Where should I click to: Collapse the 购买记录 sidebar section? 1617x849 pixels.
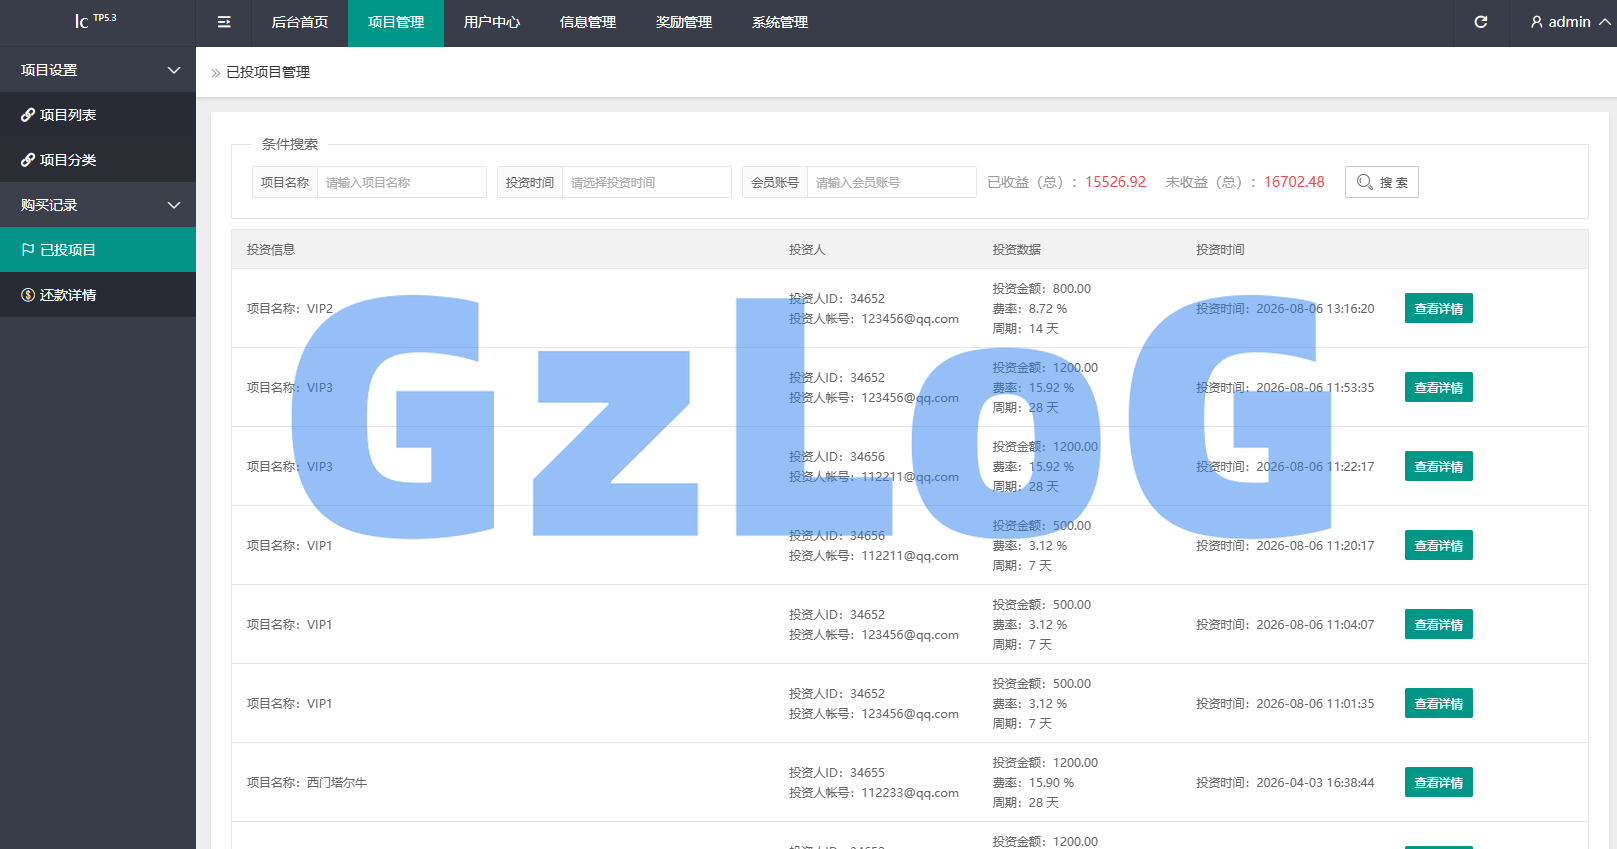click(174, 205)
